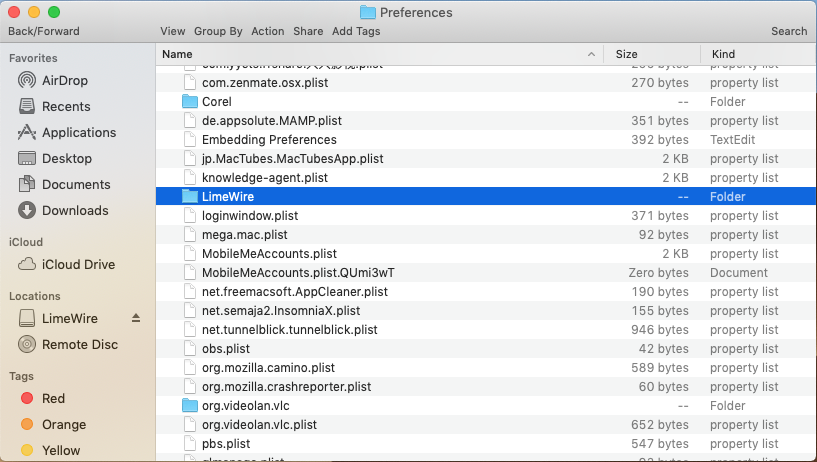Eject the LimeWire volume
The height and width of the screenshot is (462, 817).
(x=136, y=318)
